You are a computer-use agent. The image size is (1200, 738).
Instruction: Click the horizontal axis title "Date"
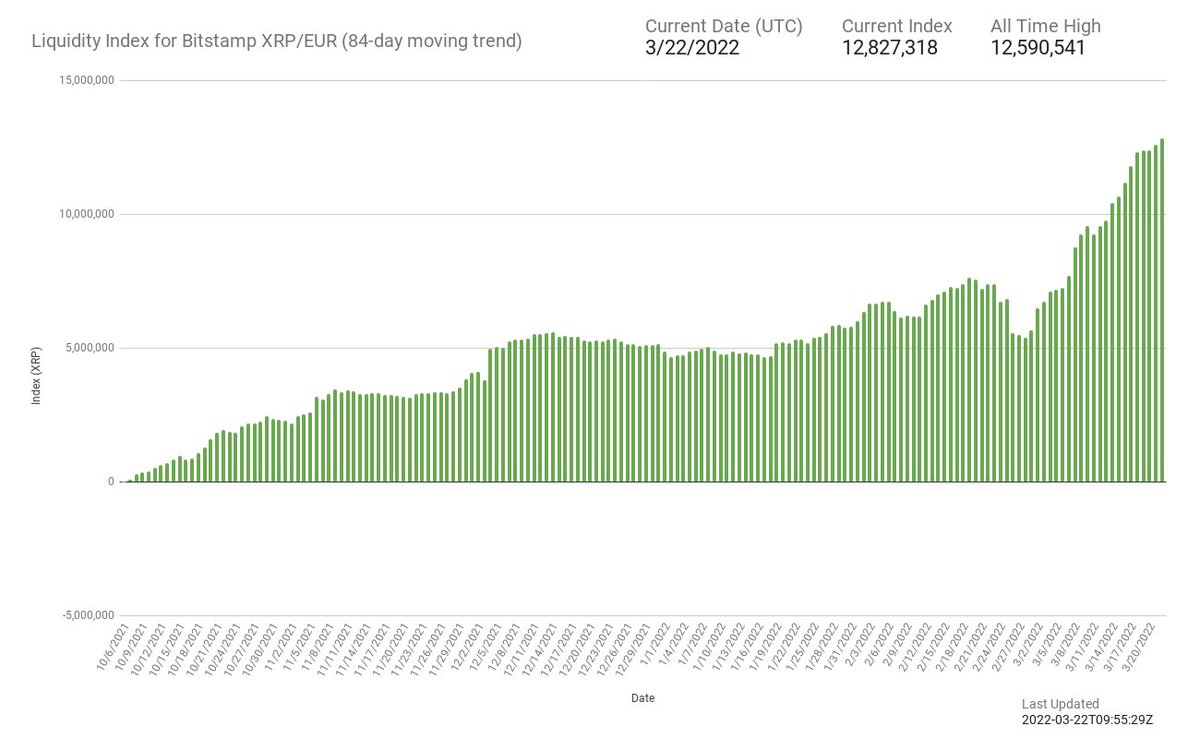[x=643, y=698]
